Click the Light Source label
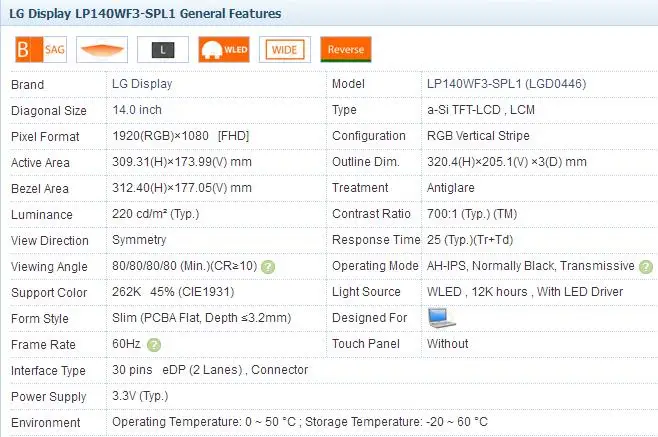Viewport: 658px width, 437px height. click(366, 292)
